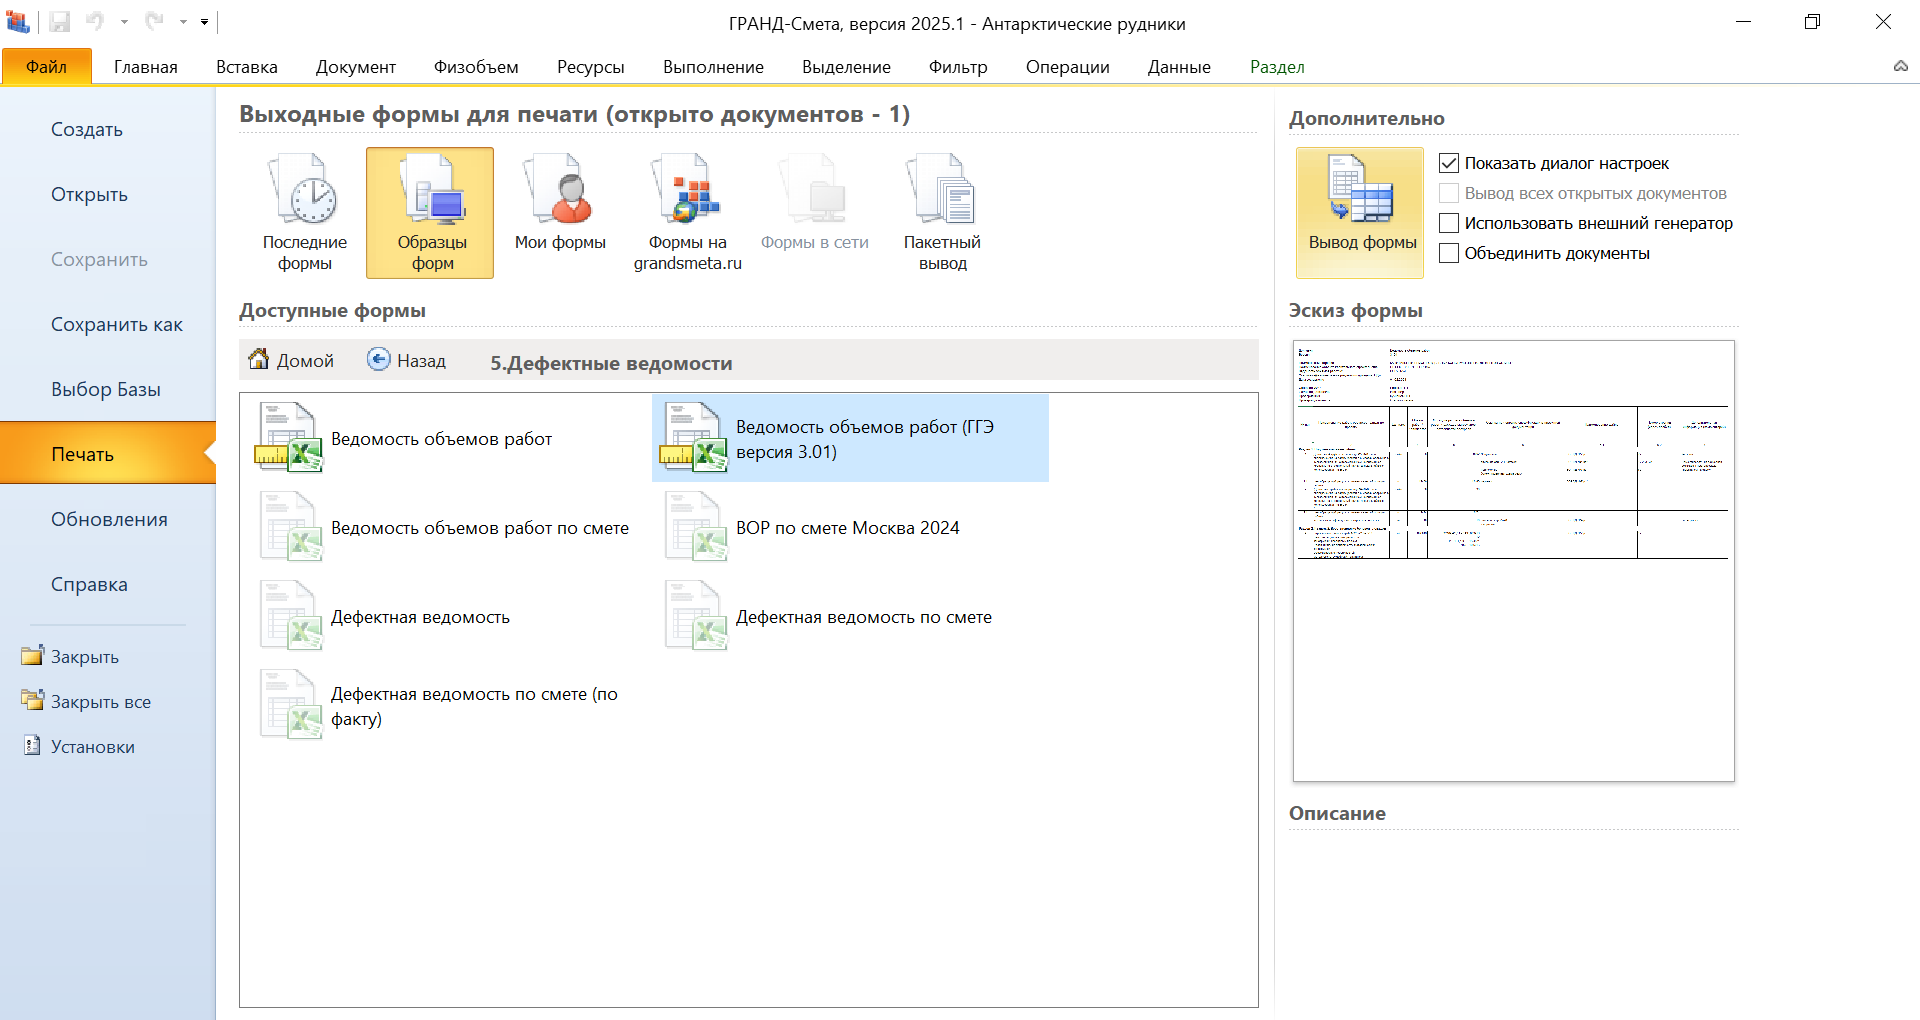The image size is (1920, 1020).
Task: Switch to the Операции tab
Action: [1068, 66]
